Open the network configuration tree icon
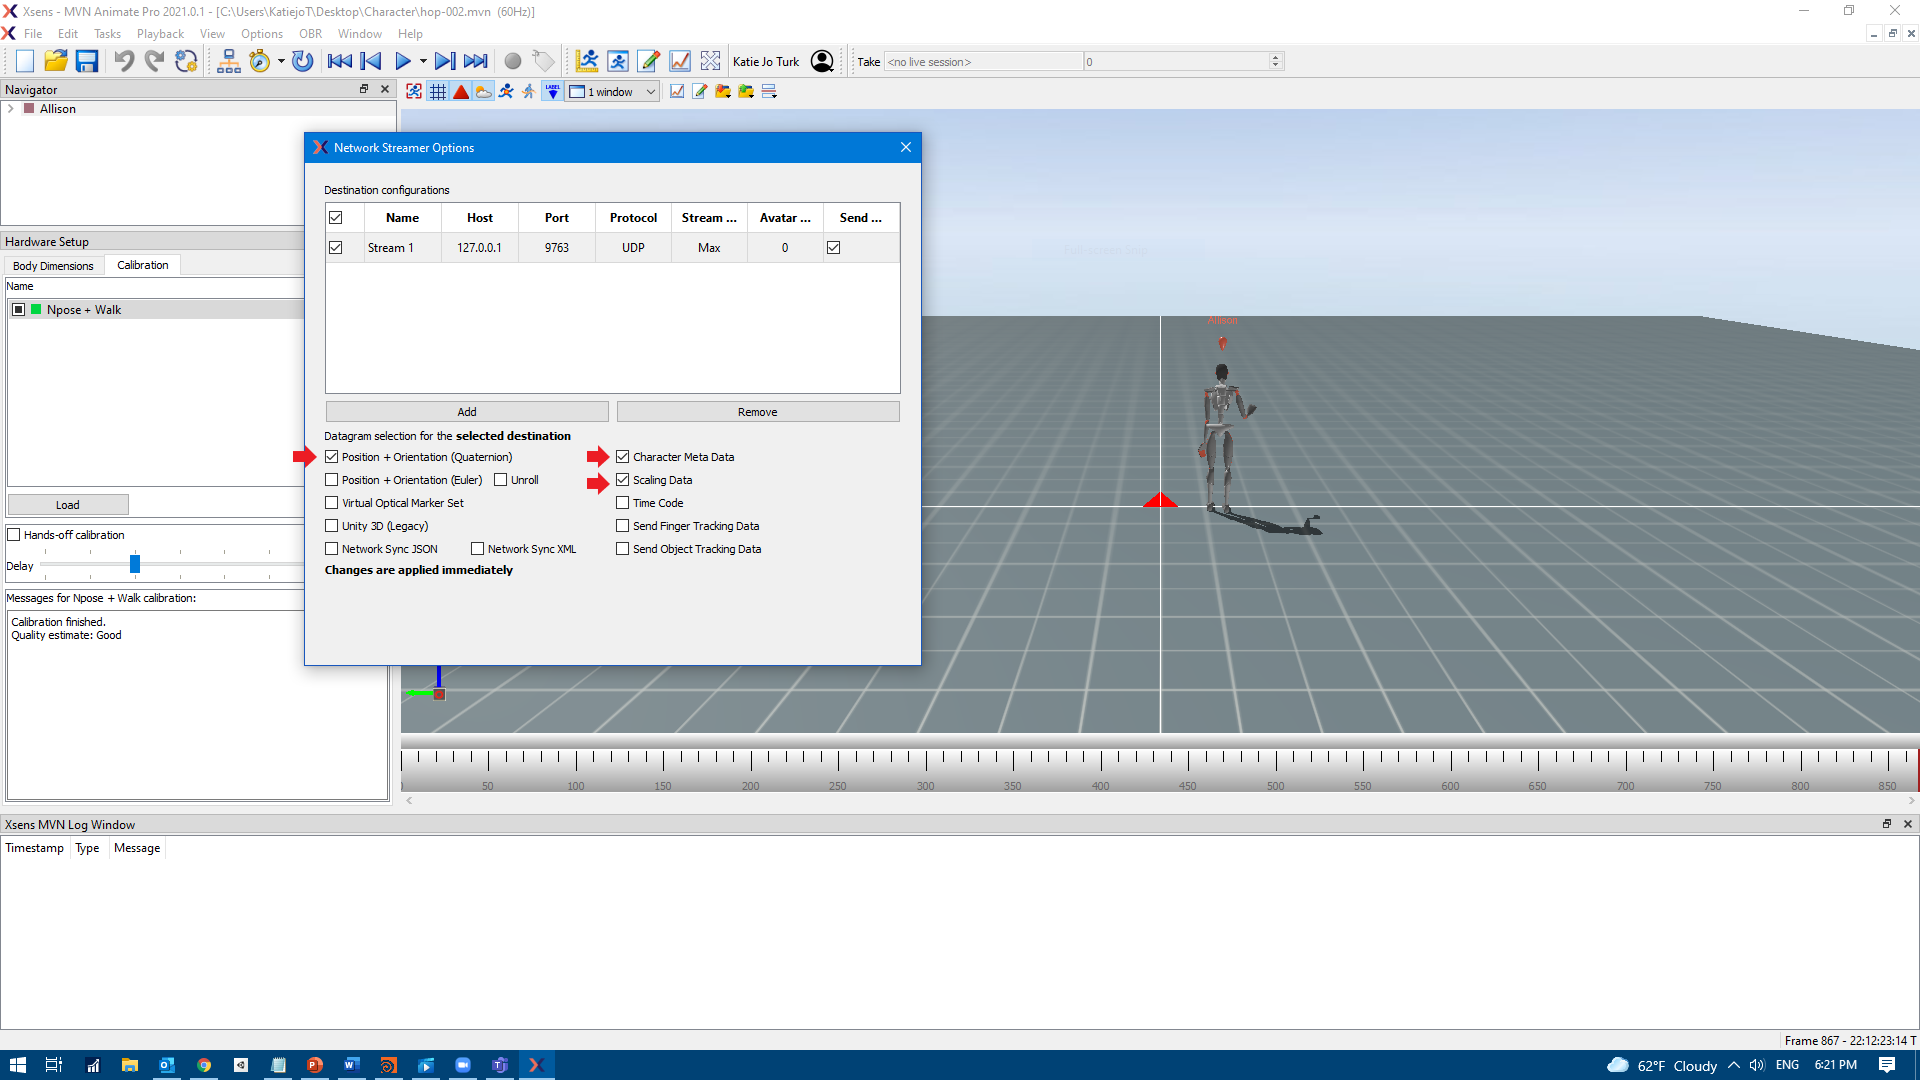This screenshot has height=1080, width=1920. 229,61
